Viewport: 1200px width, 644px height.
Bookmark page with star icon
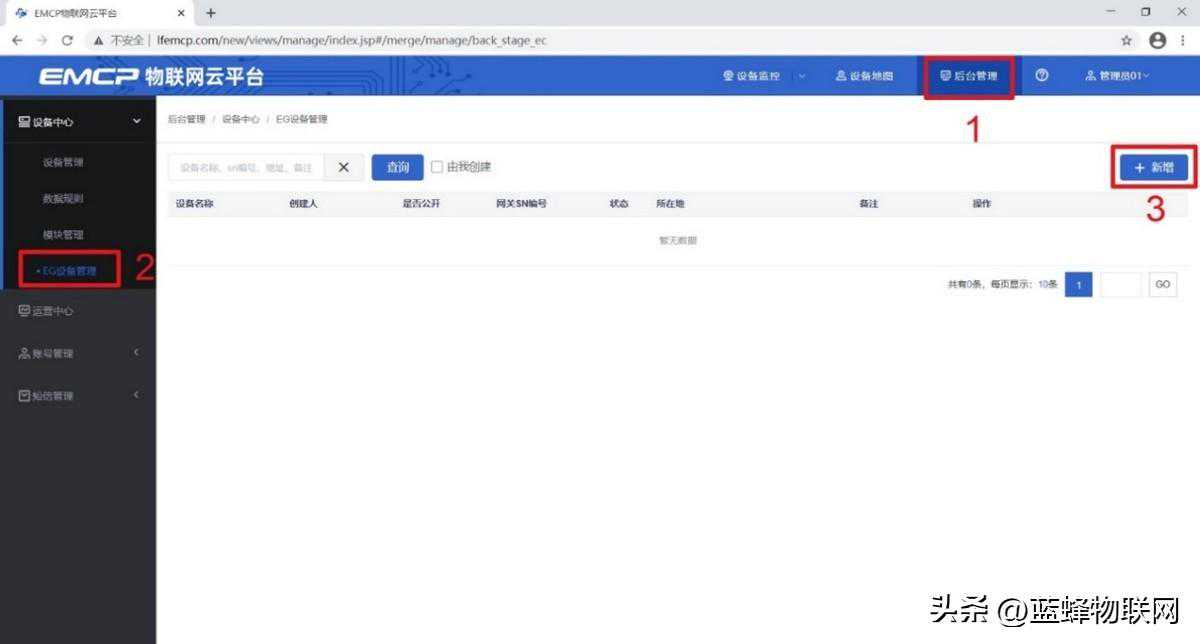tap(1127, 40)
